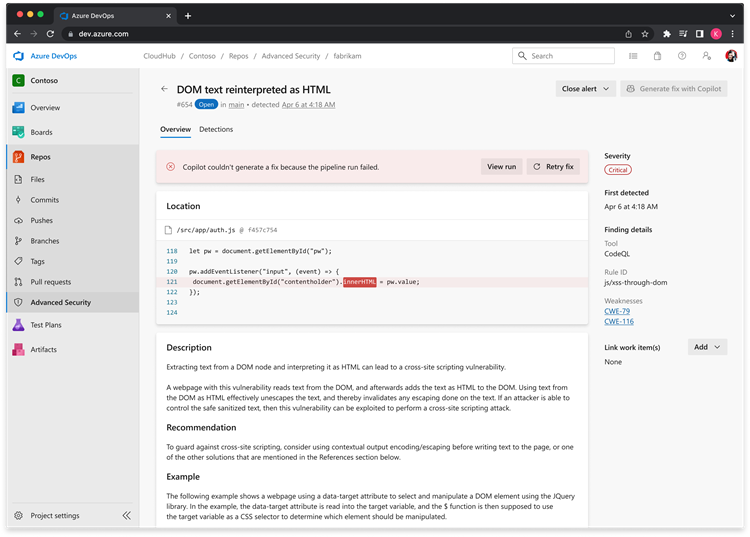Screen dimensions: 750x537
Task: Click the Open status badge
Action: pos(206,105)
